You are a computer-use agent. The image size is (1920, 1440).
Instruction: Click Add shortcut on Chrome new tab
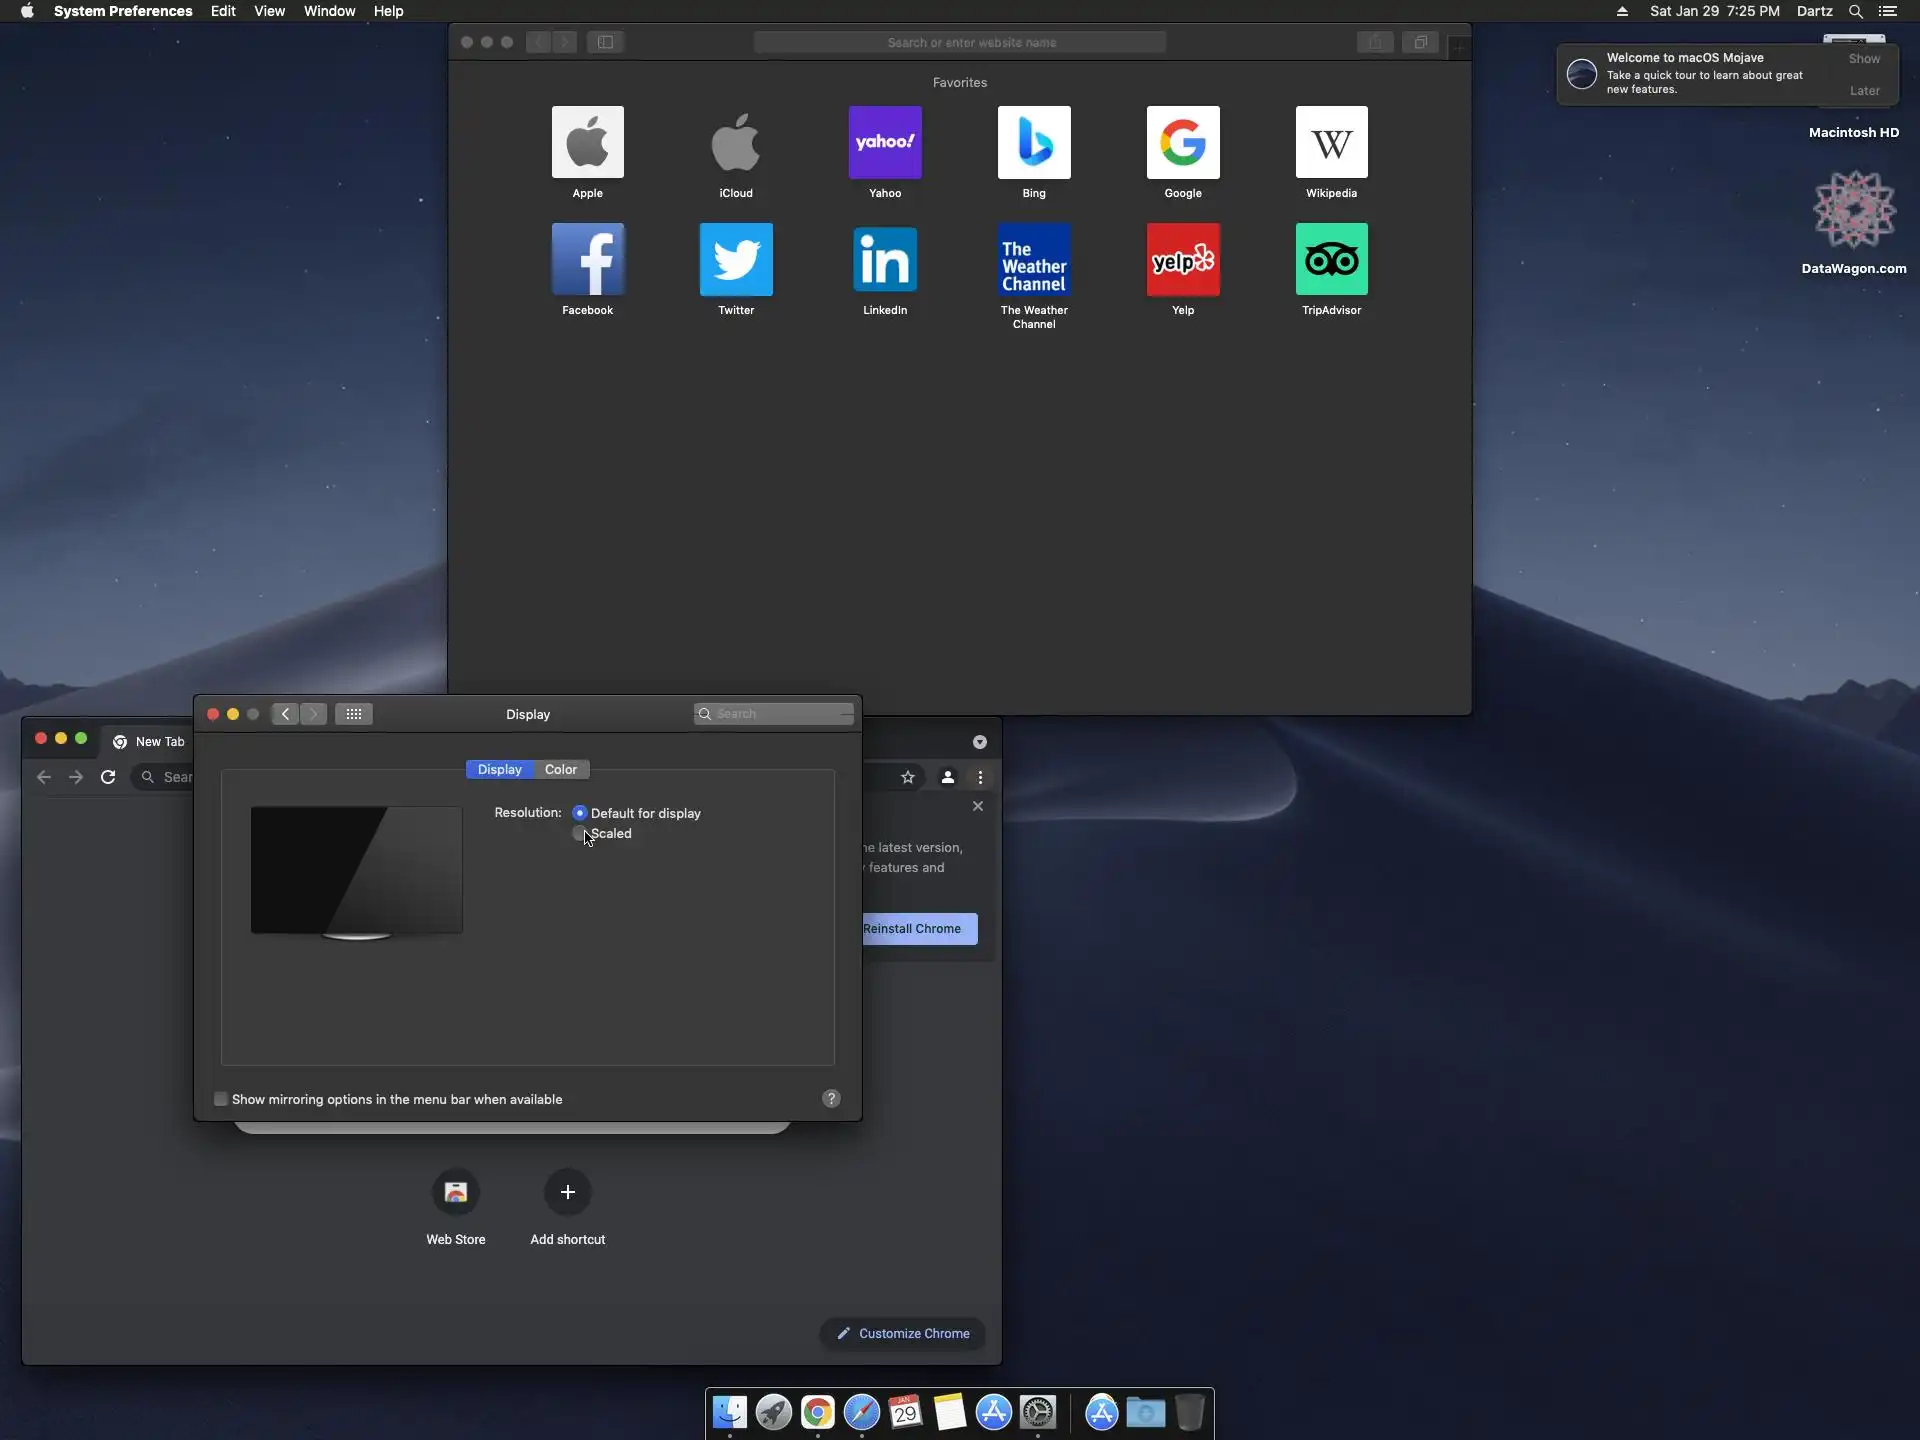tap(567, 1193)
